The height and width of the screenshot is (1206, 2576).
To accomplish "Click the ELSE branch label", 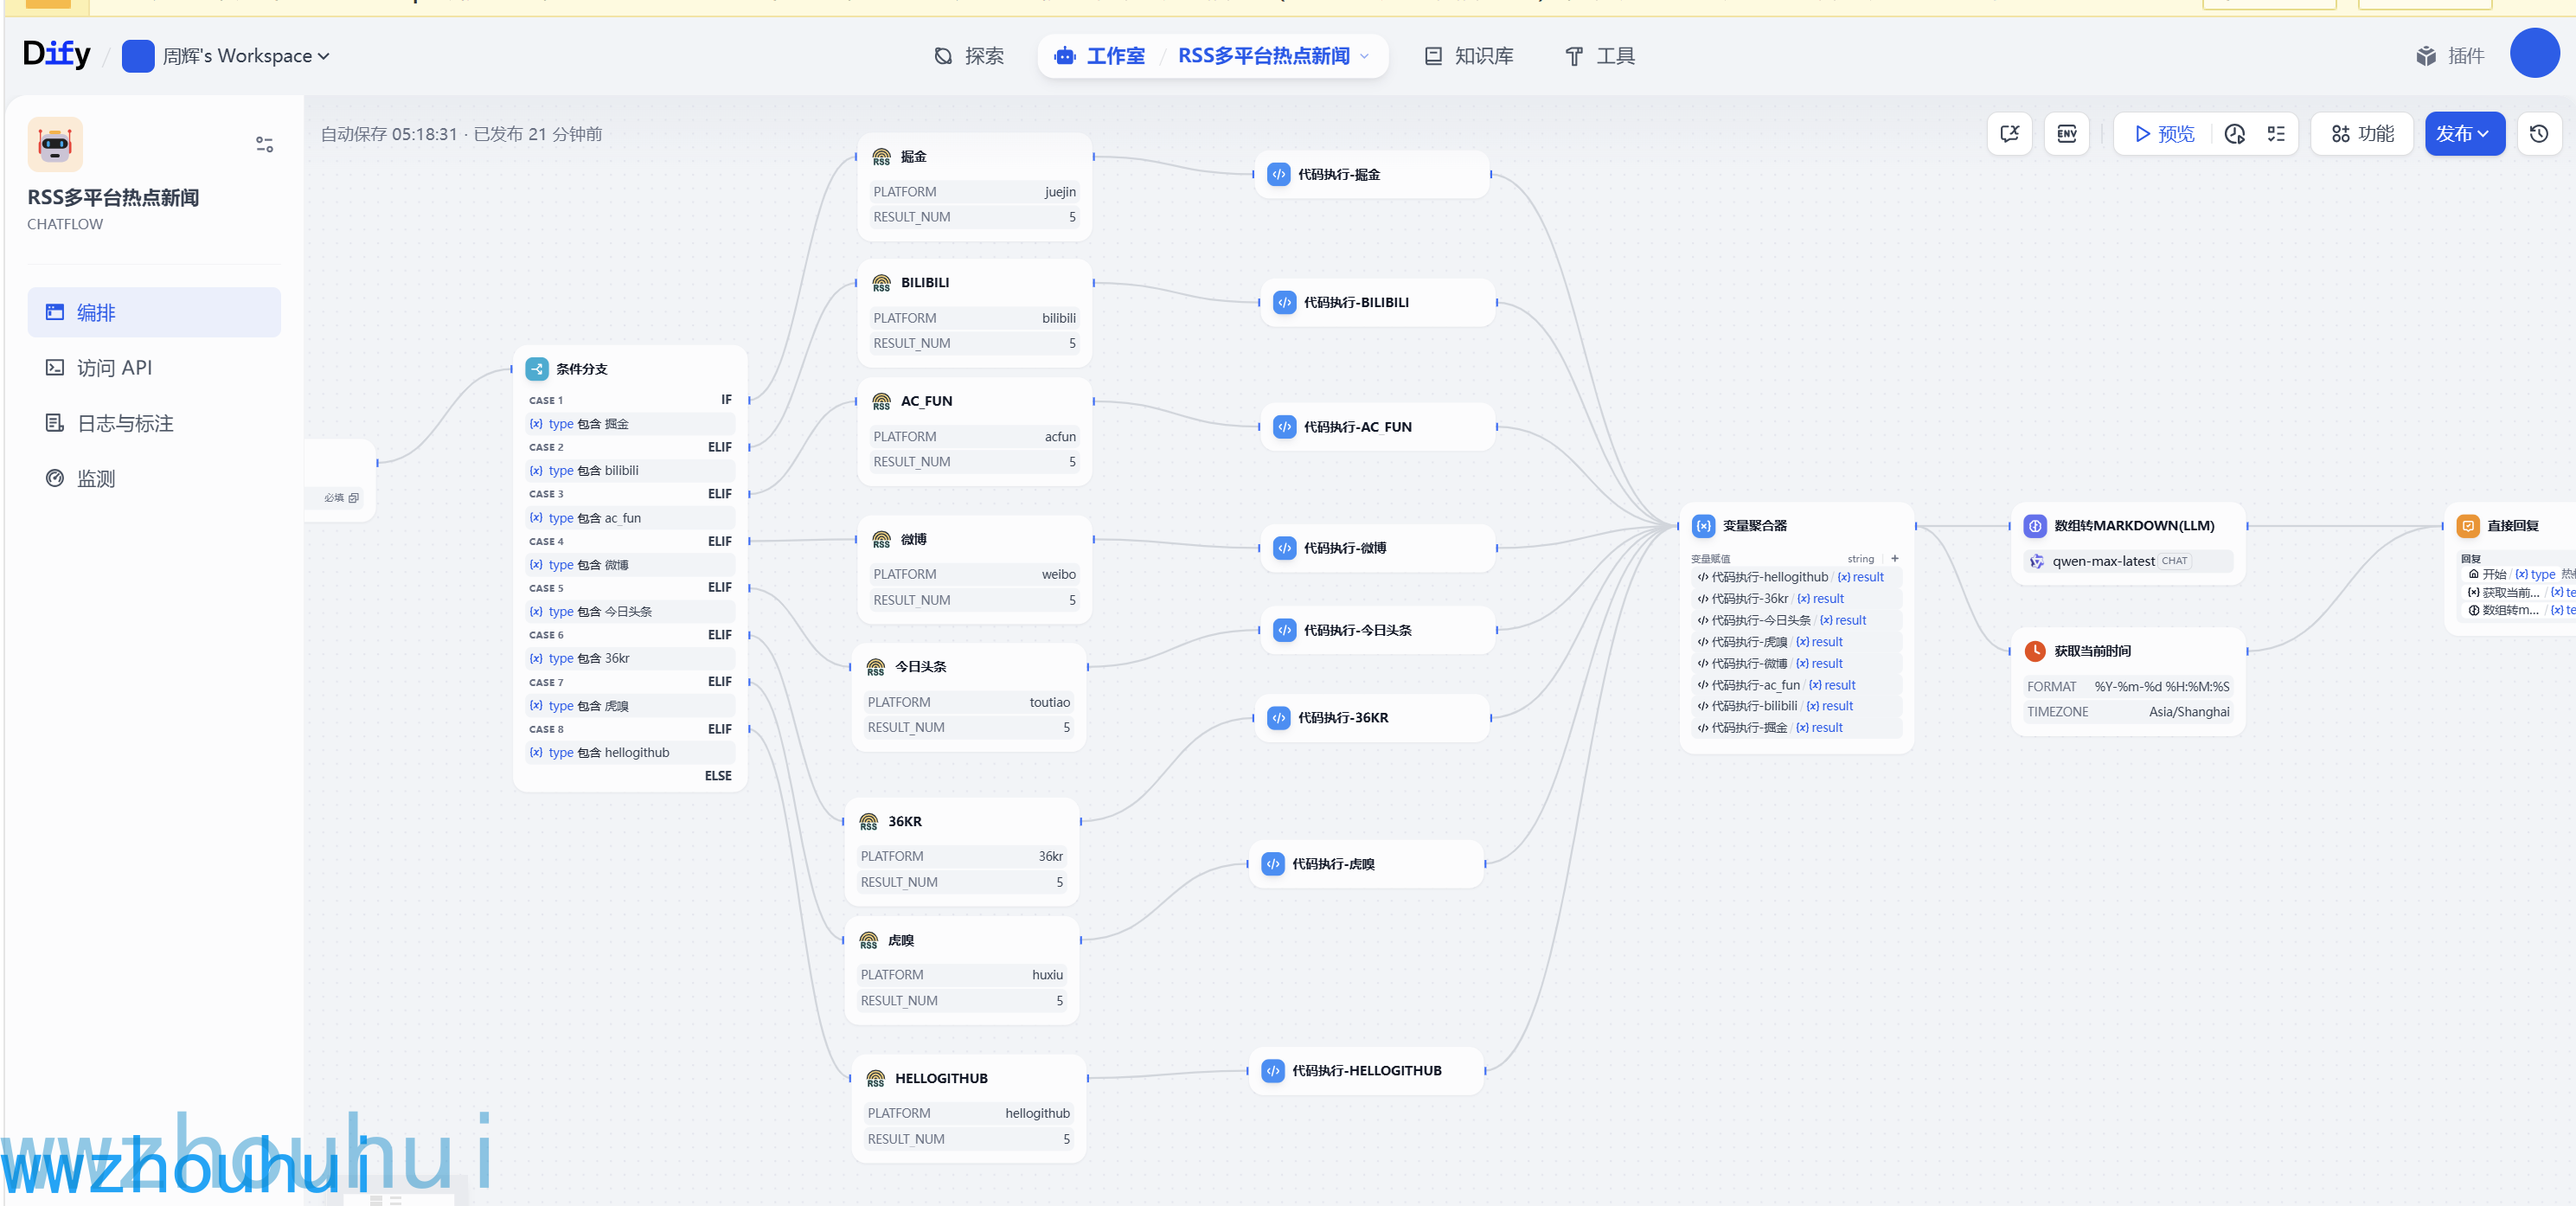I will [x=717, y=777].
